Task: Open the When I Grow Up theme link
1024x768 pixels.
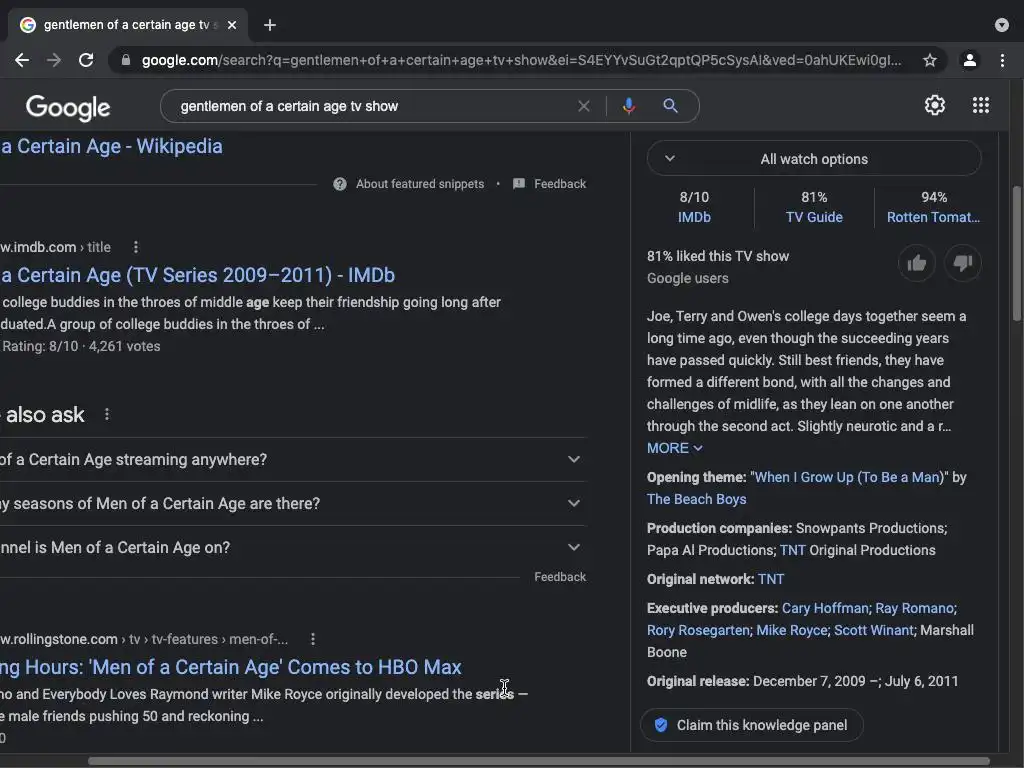Action: point(849,477)
